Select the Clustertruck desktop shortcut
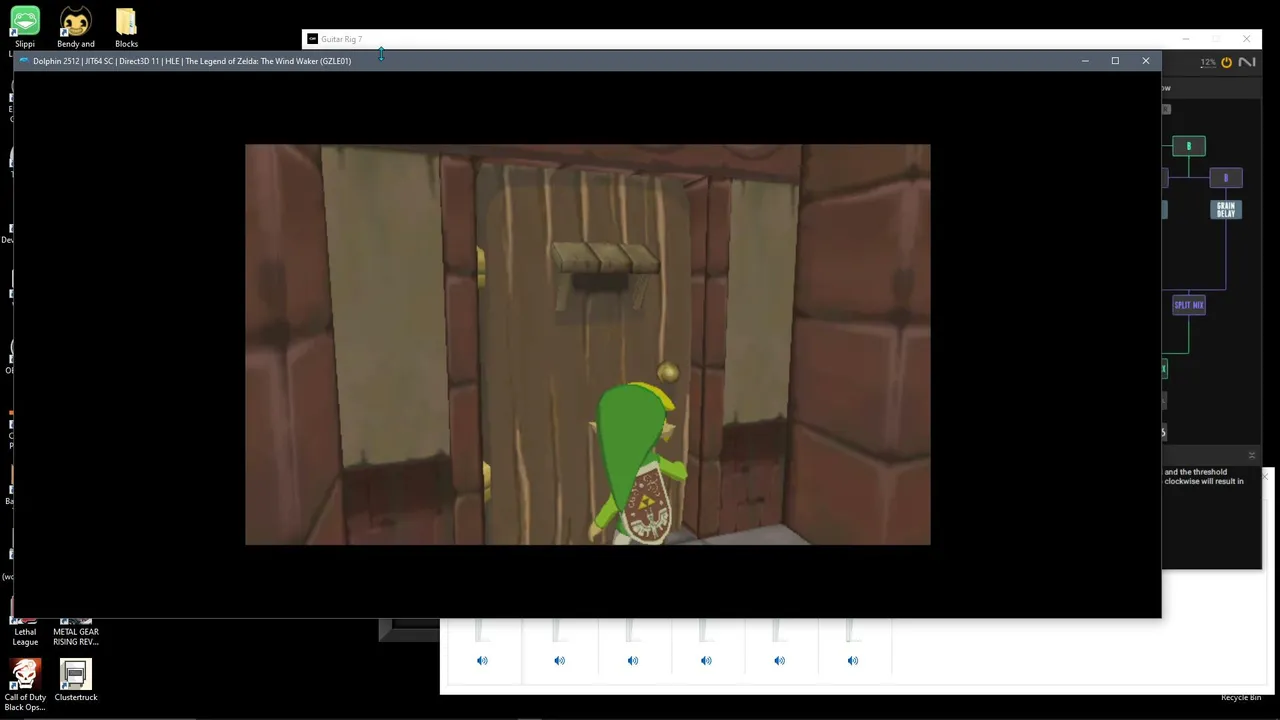 pyautogui.click(x=75, y=680)
